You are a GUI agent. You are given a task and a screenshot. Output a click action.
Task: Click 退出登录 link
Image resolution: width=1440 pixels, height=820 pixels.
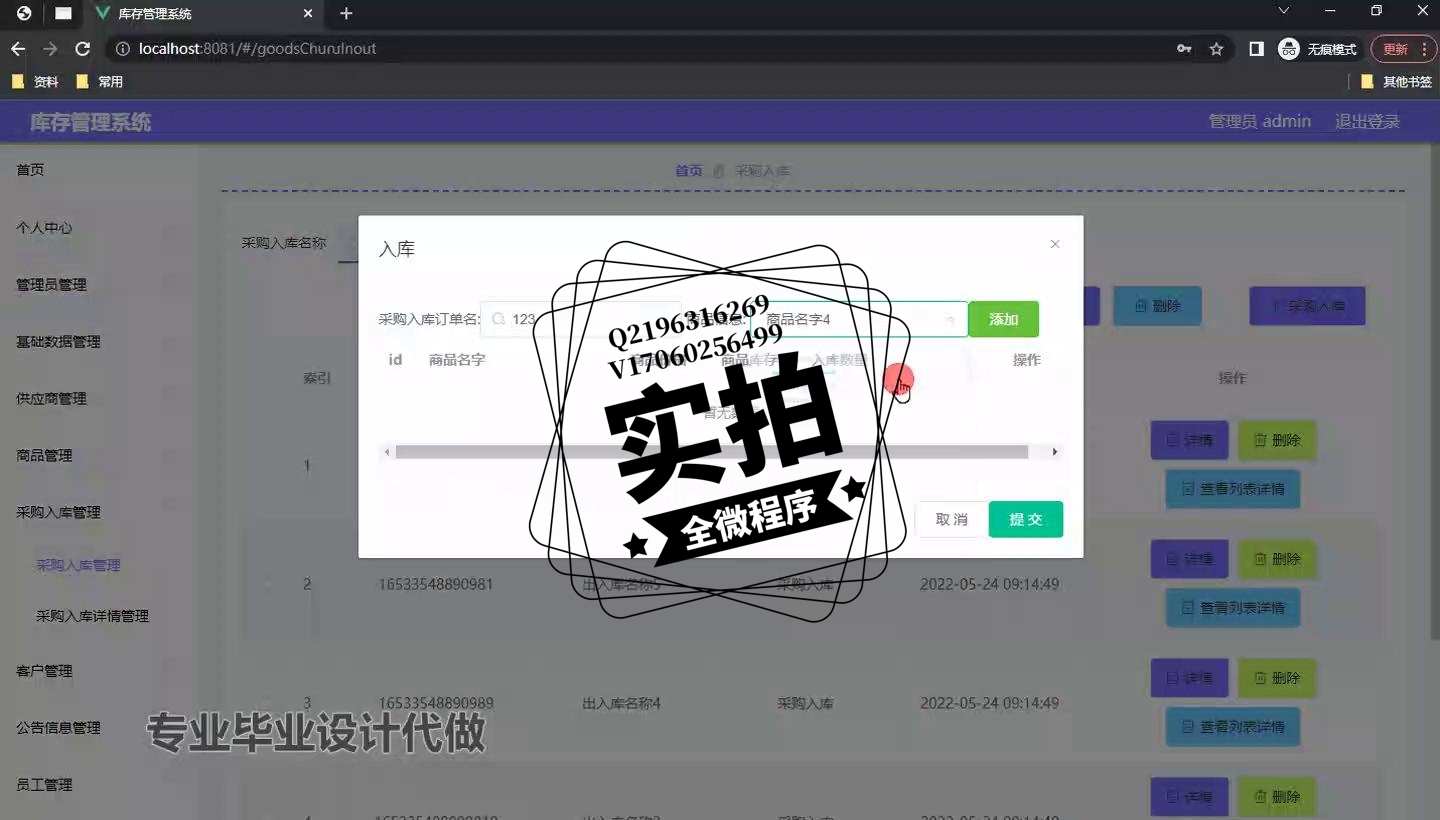pyautogui.click(x=1367, y=121)
